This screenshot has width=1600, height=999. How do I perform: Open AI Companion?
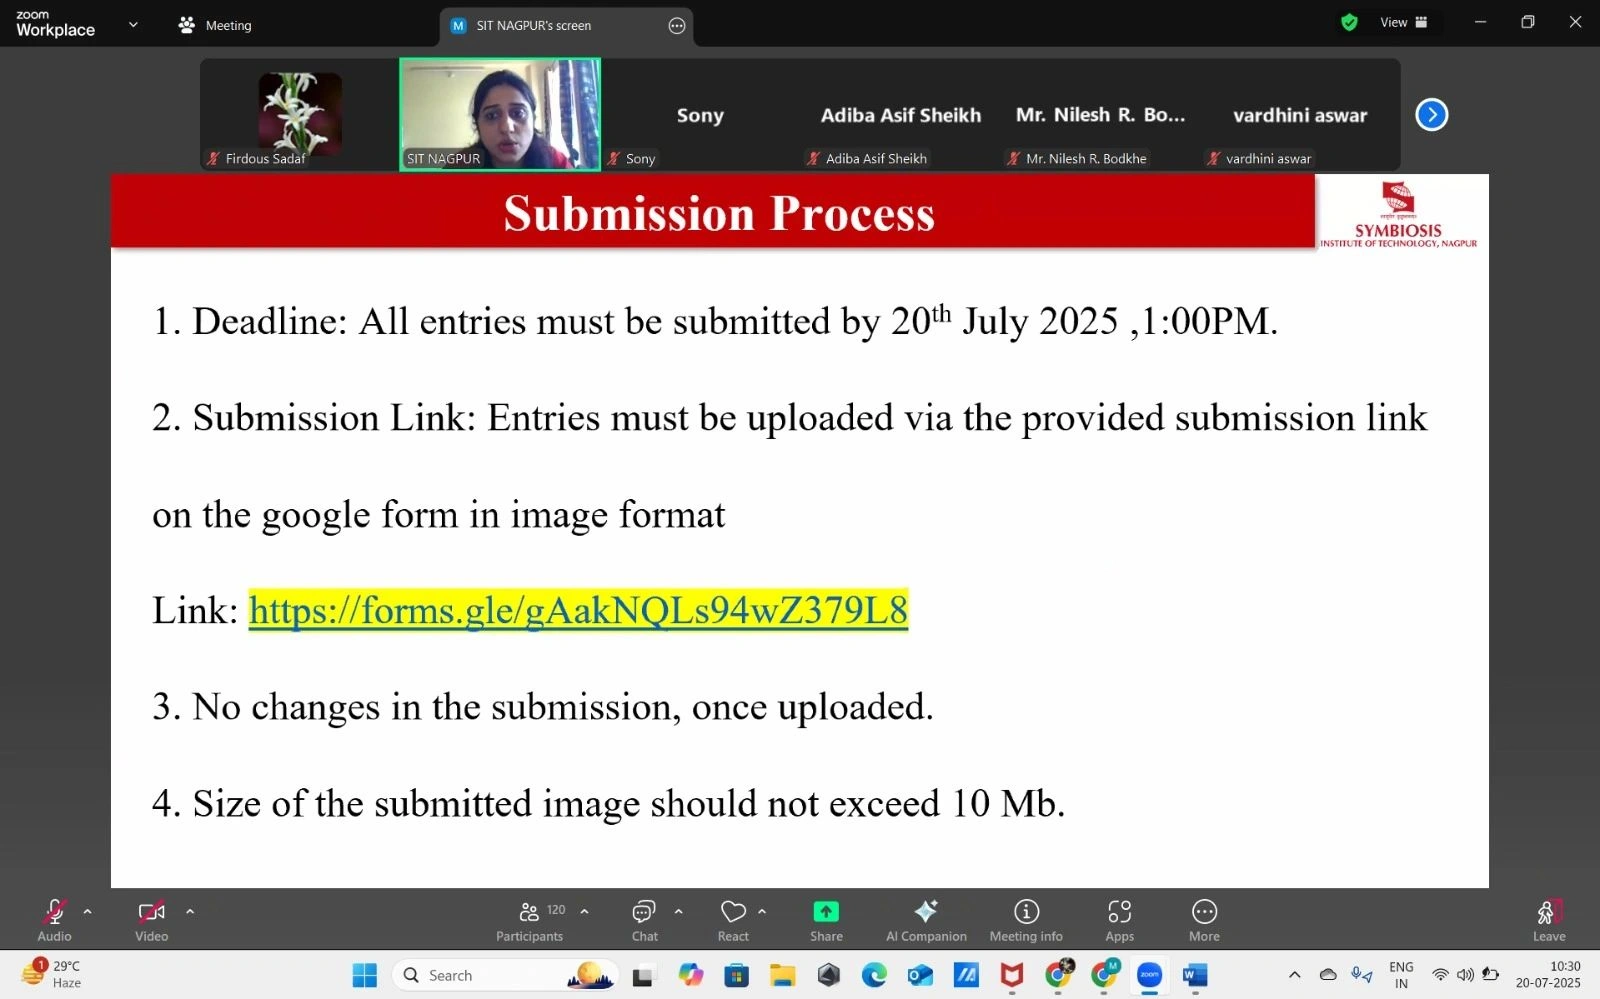[x=925, y=912]
